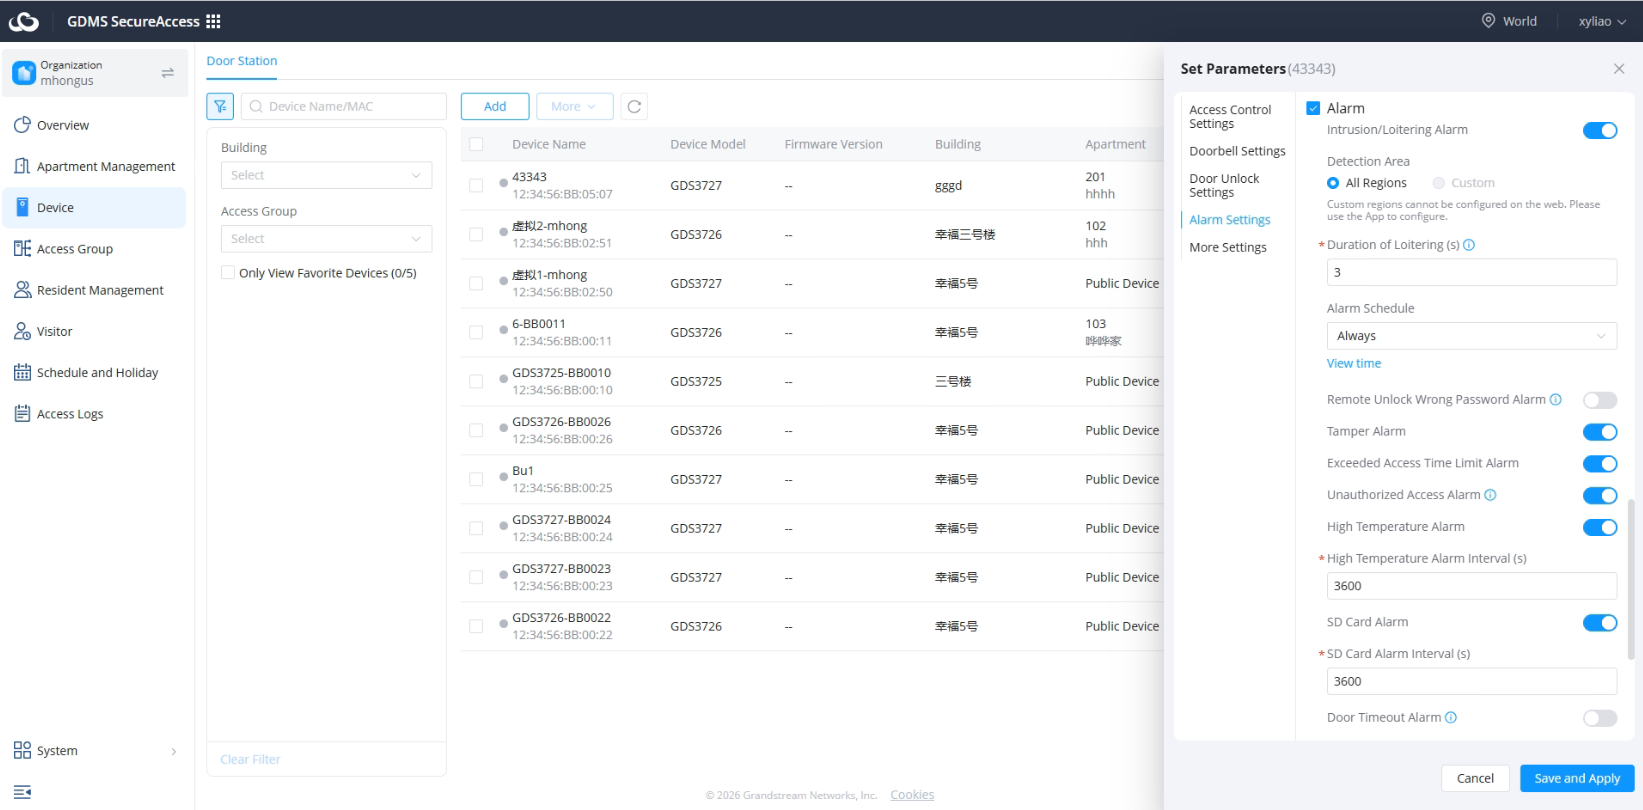Select the Door Station tab
1643x810 pixels.
(x=242, y=61)
